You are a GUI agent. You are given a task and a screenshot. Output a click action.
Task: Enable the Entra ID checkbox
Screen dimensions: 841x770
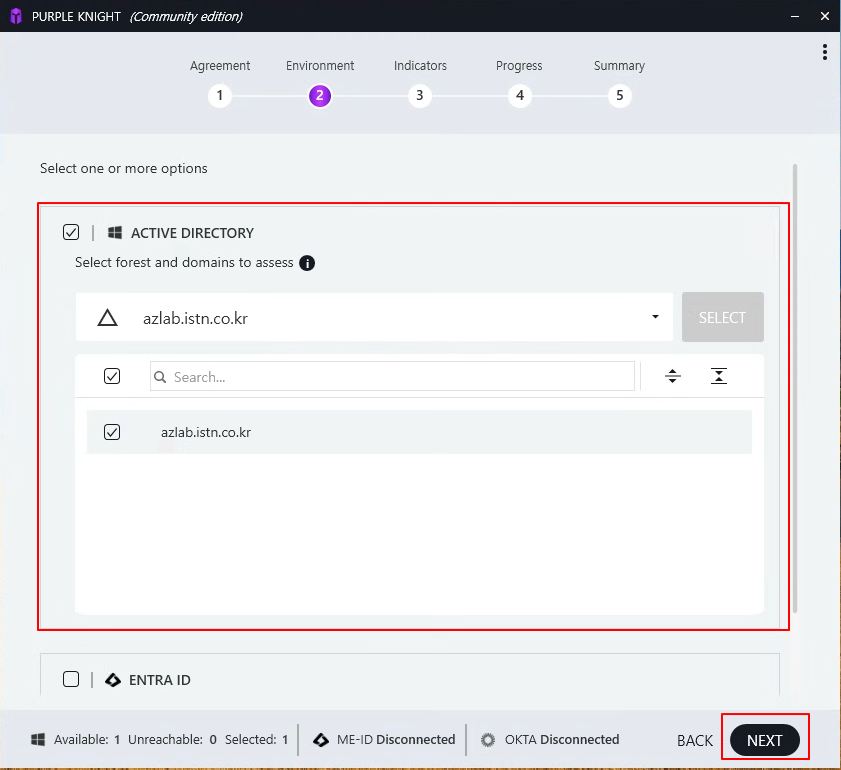click(71, 679)
